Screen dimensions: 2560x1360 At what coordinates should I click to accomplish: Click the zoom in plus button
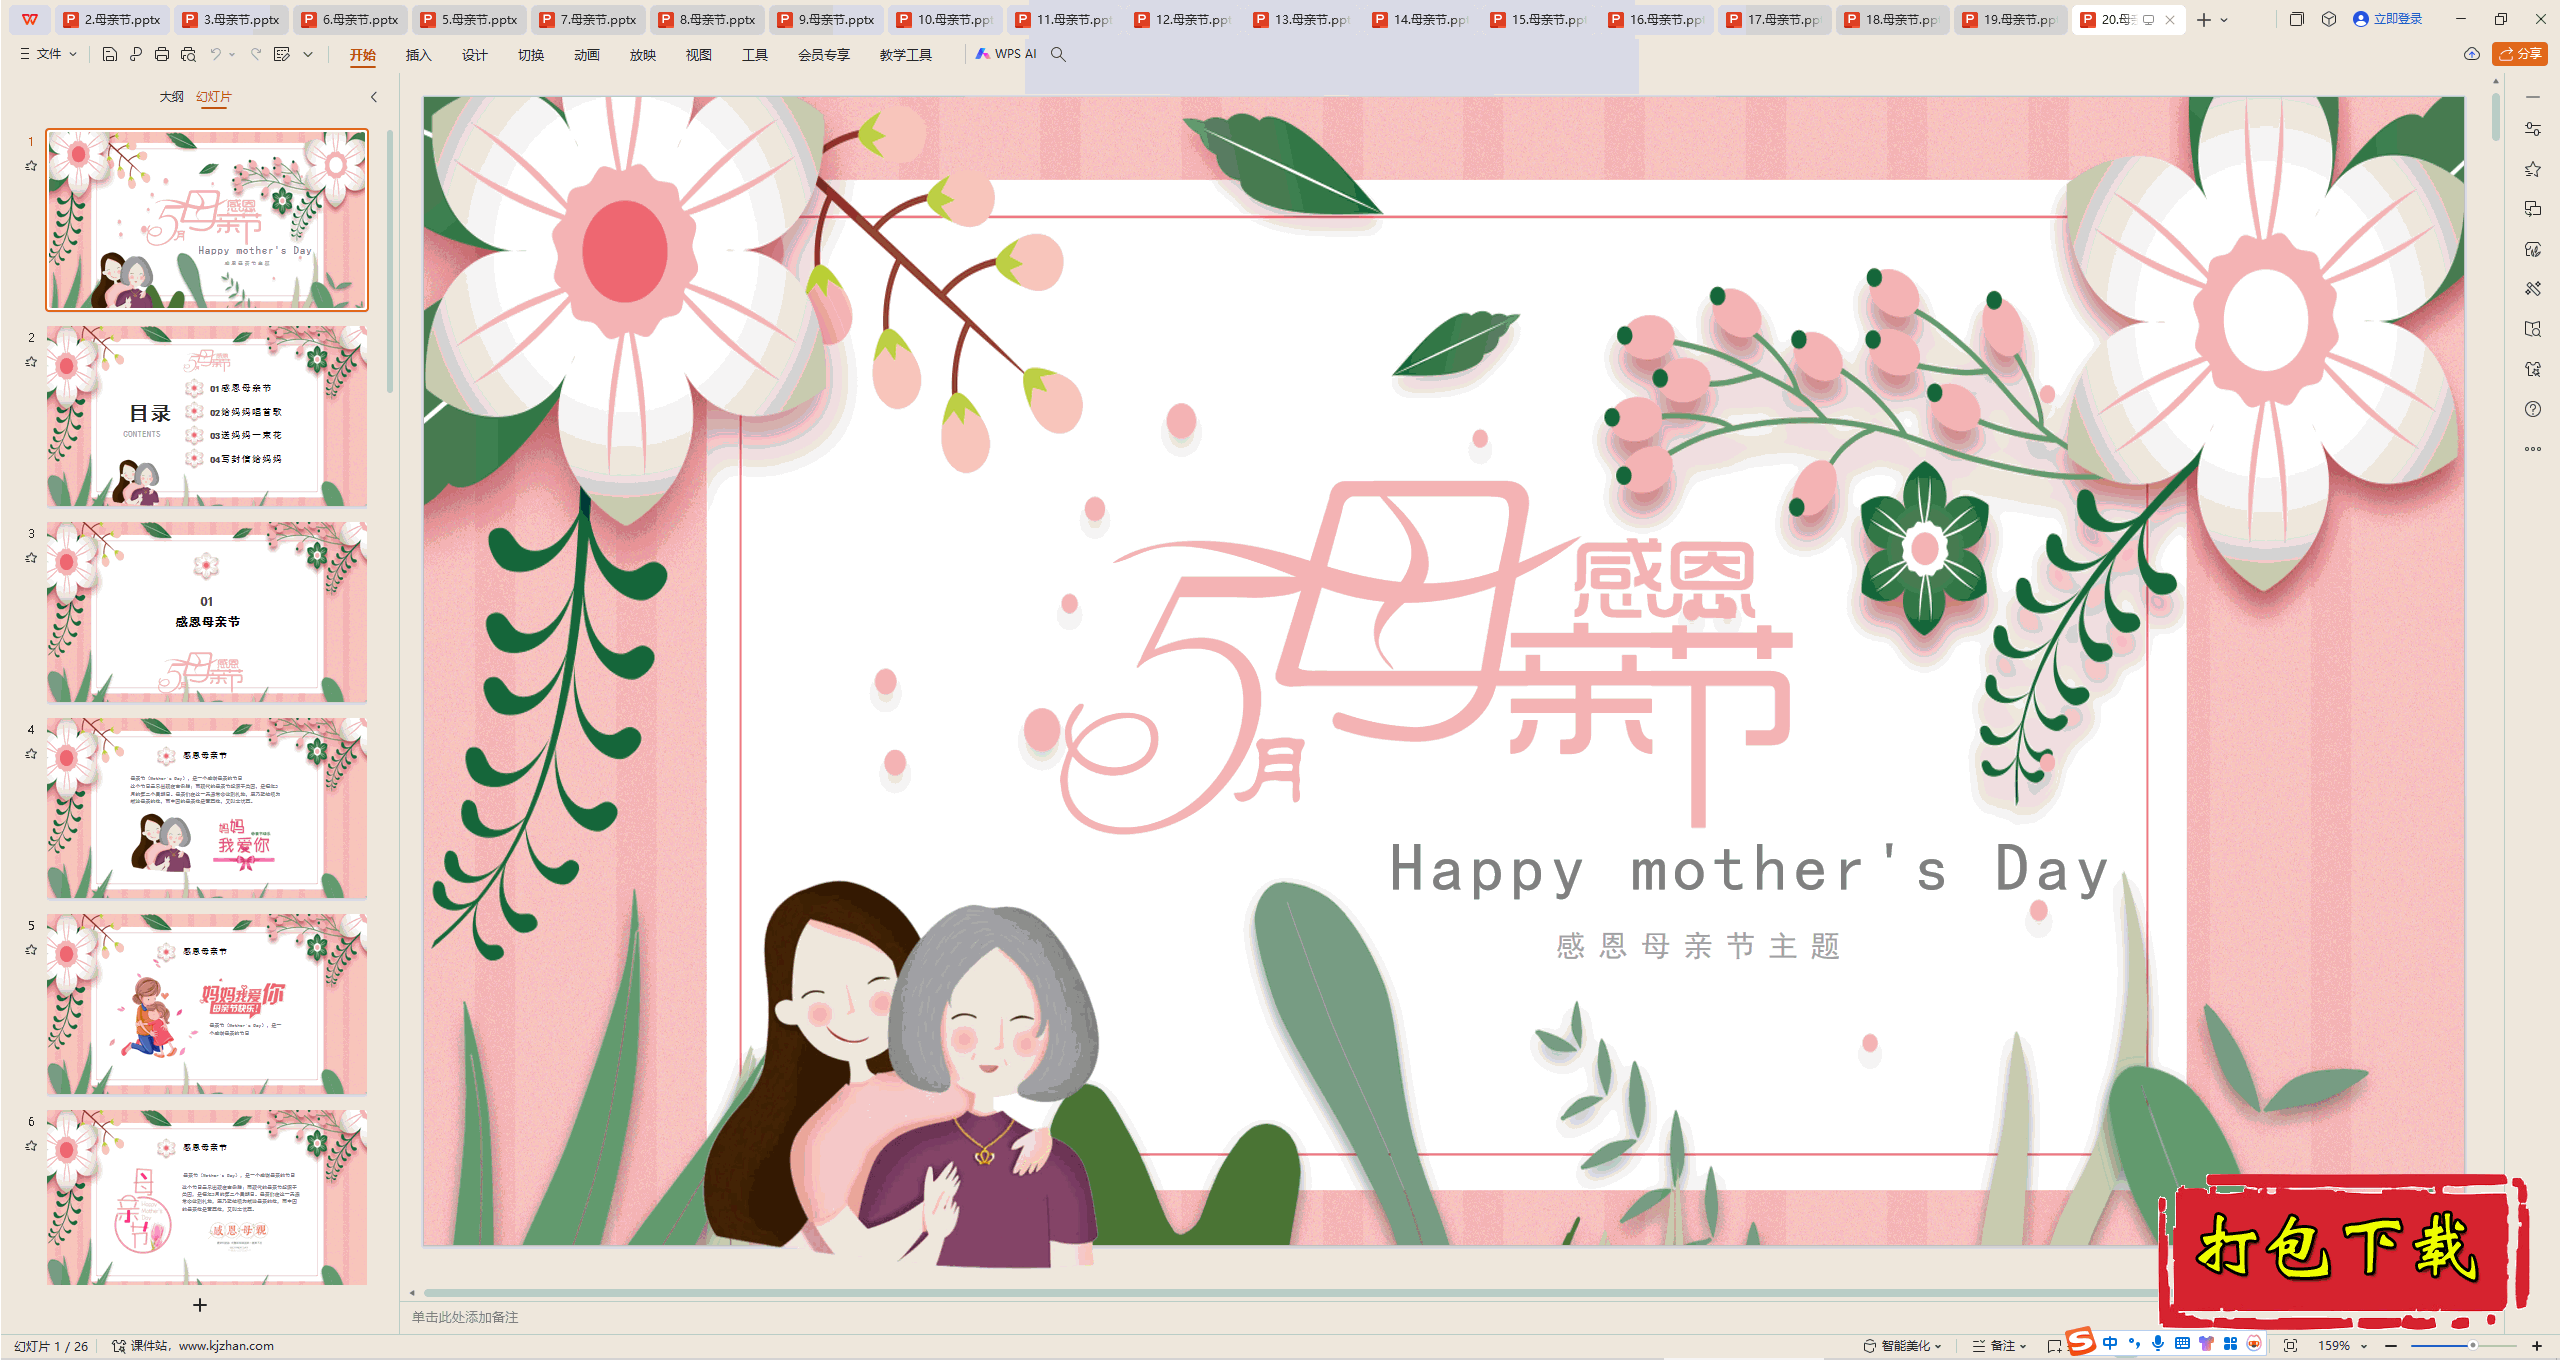tap(2537, 1346)
